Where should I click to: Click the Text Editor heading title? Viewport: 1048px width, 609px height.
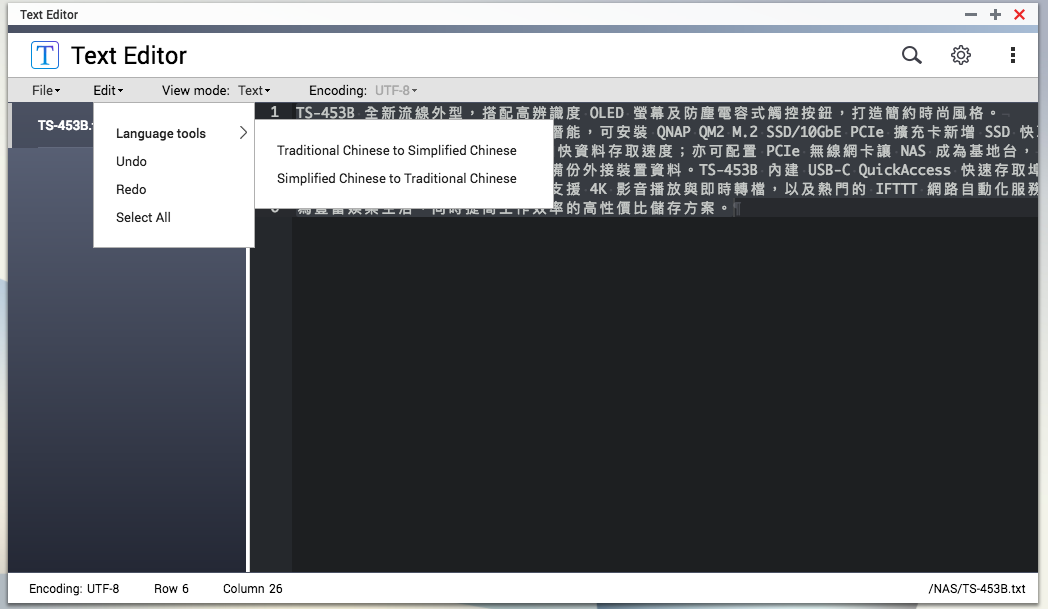(x=129, y=55)
